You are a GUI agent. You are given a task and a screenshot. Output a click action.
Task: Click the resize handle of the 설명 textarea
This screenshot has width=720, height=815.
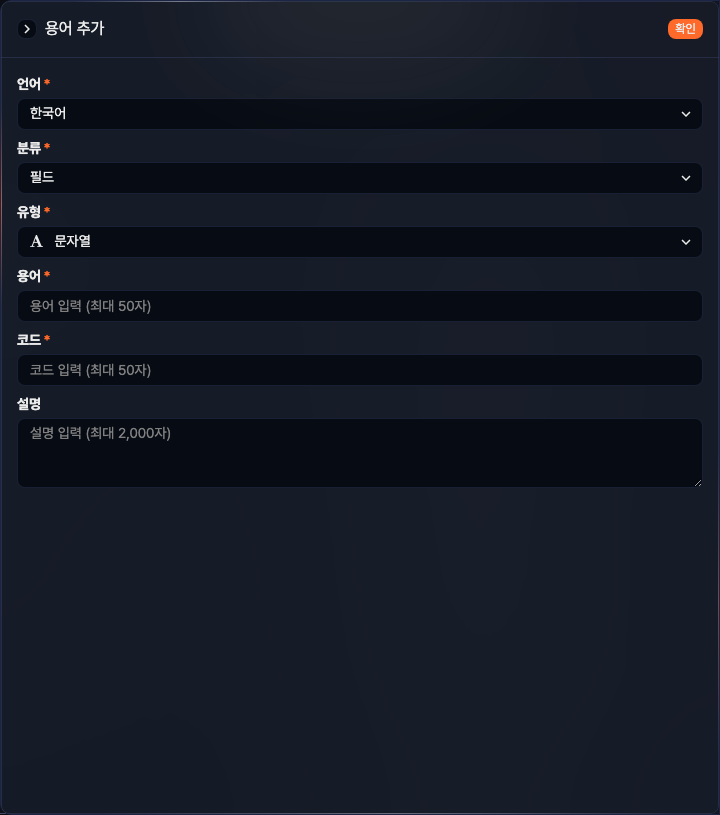[x=697, y=482]
